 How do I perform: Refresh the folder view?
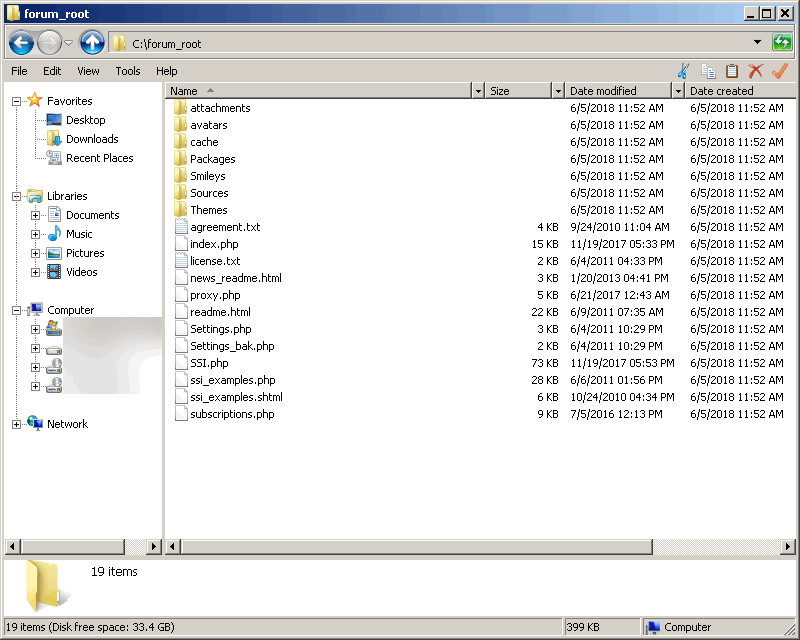(782, 43)
